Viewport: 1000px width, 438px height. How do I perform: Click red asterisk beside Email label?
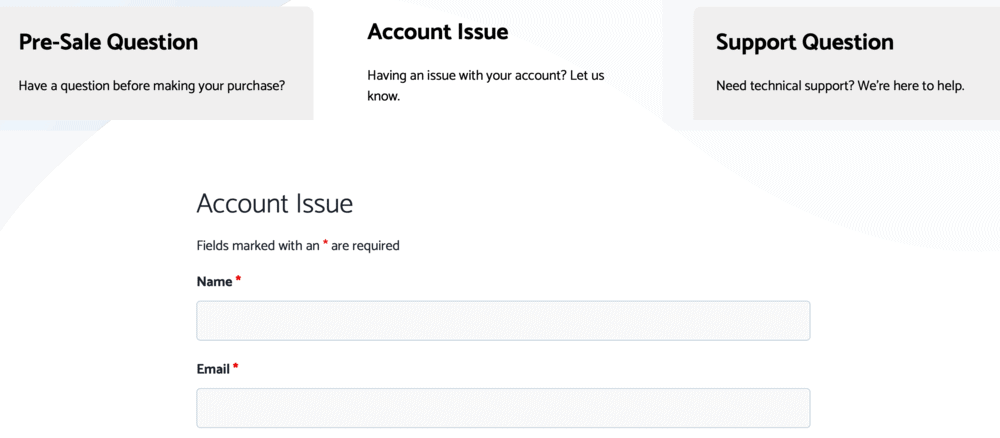coord(236,368)
